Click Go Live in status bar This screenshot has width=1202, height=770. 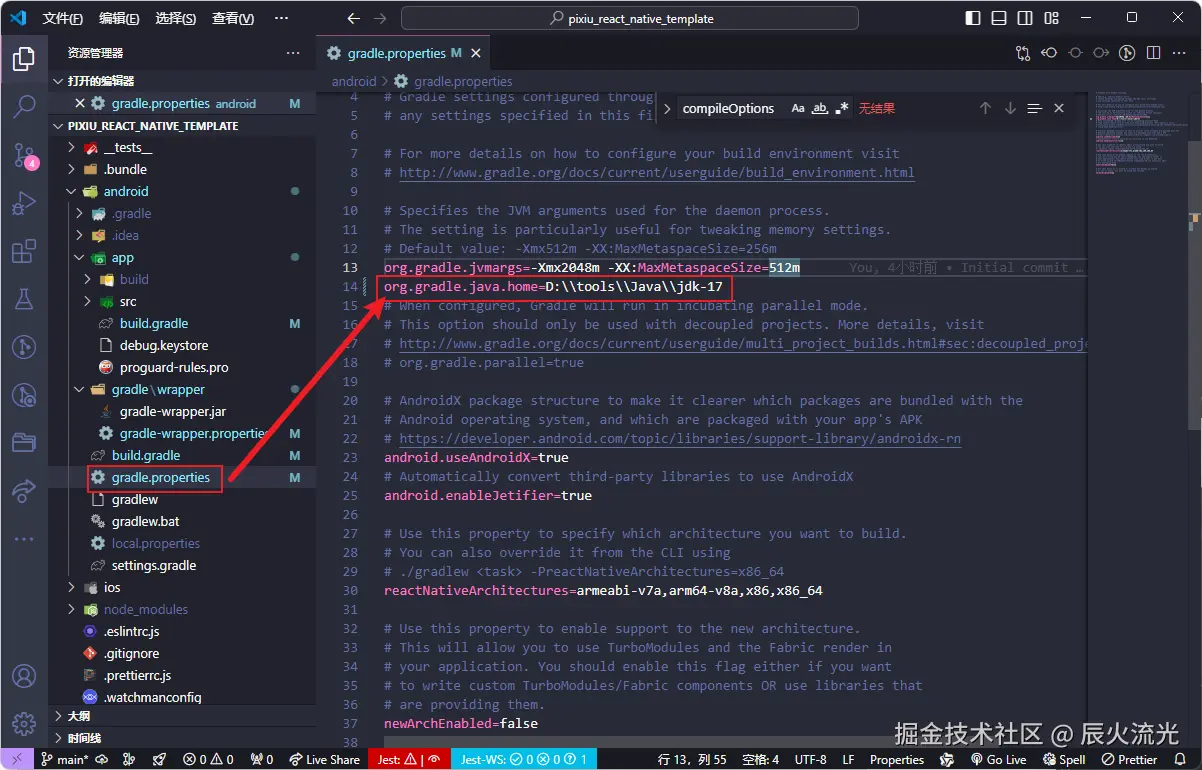click(998, 759)
